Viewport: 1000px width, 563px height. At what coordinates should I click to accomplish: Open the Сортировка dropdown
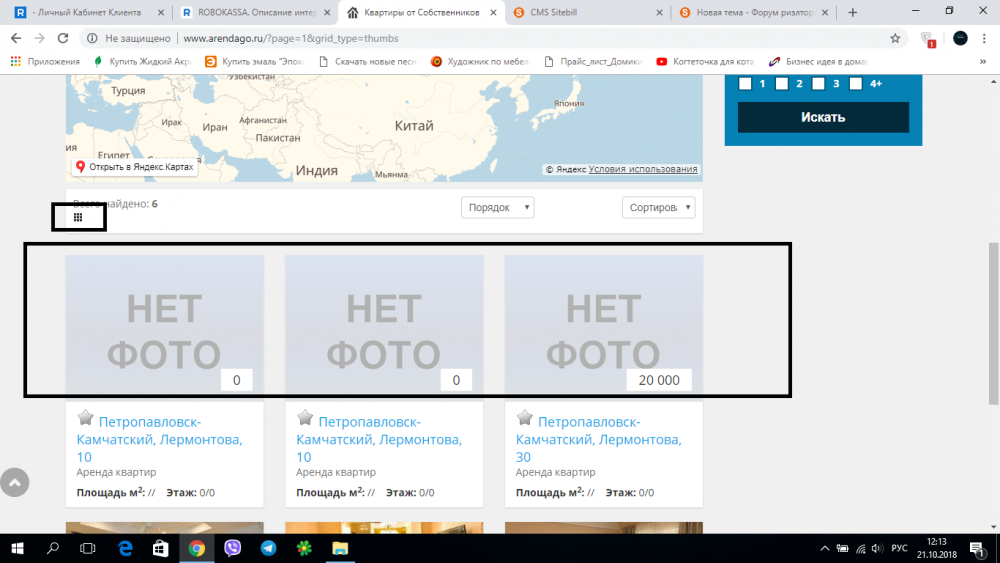pos(657,207)
